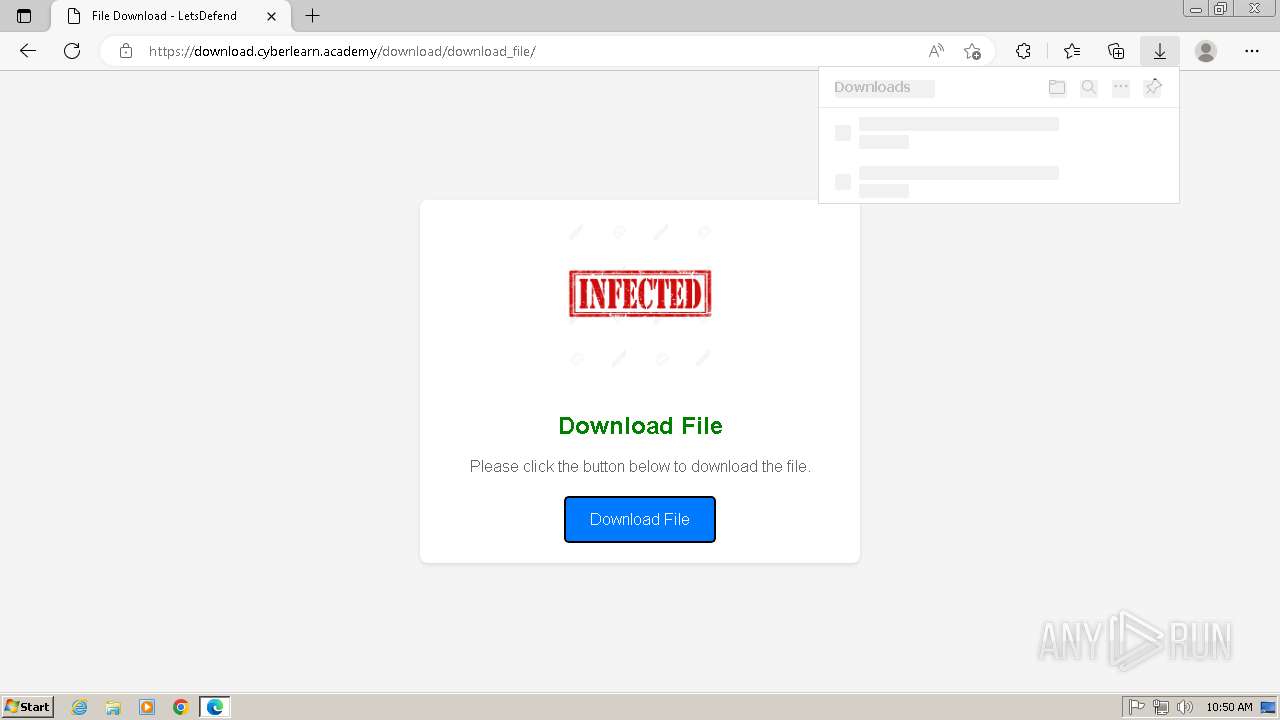1280x720 pixels.
Task: Click the INFECTED stamp image
Action: 640,294
